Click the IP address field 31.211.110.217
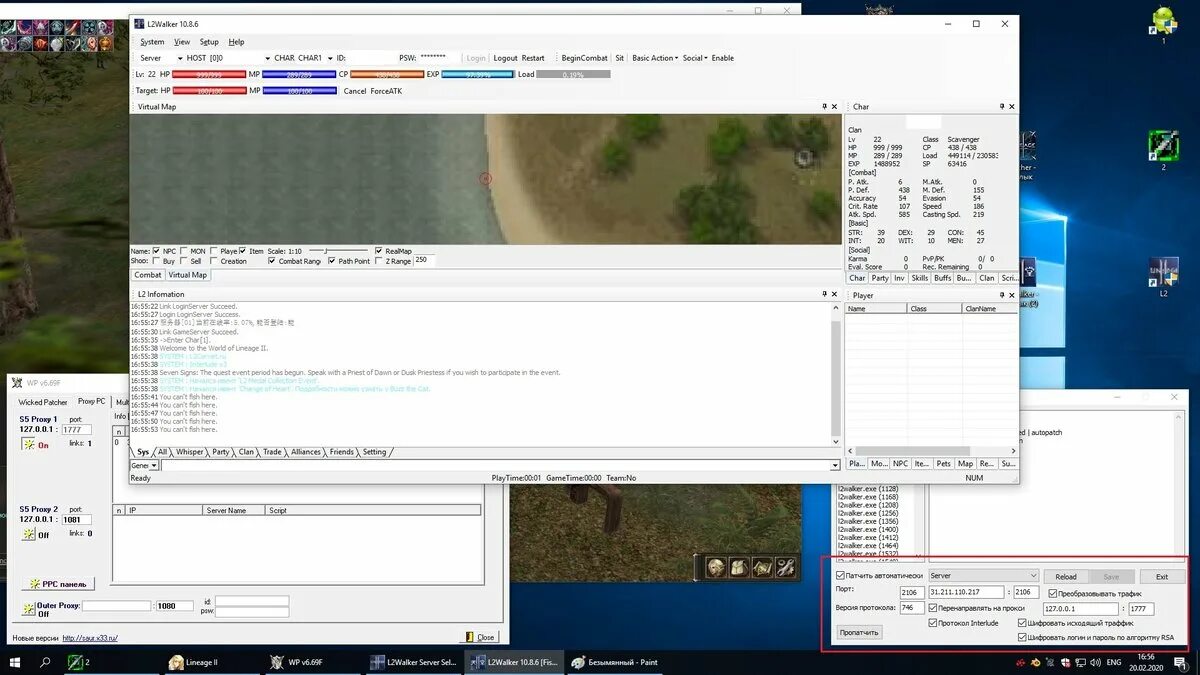The image size is (1200, 675). tap(966, 593)
